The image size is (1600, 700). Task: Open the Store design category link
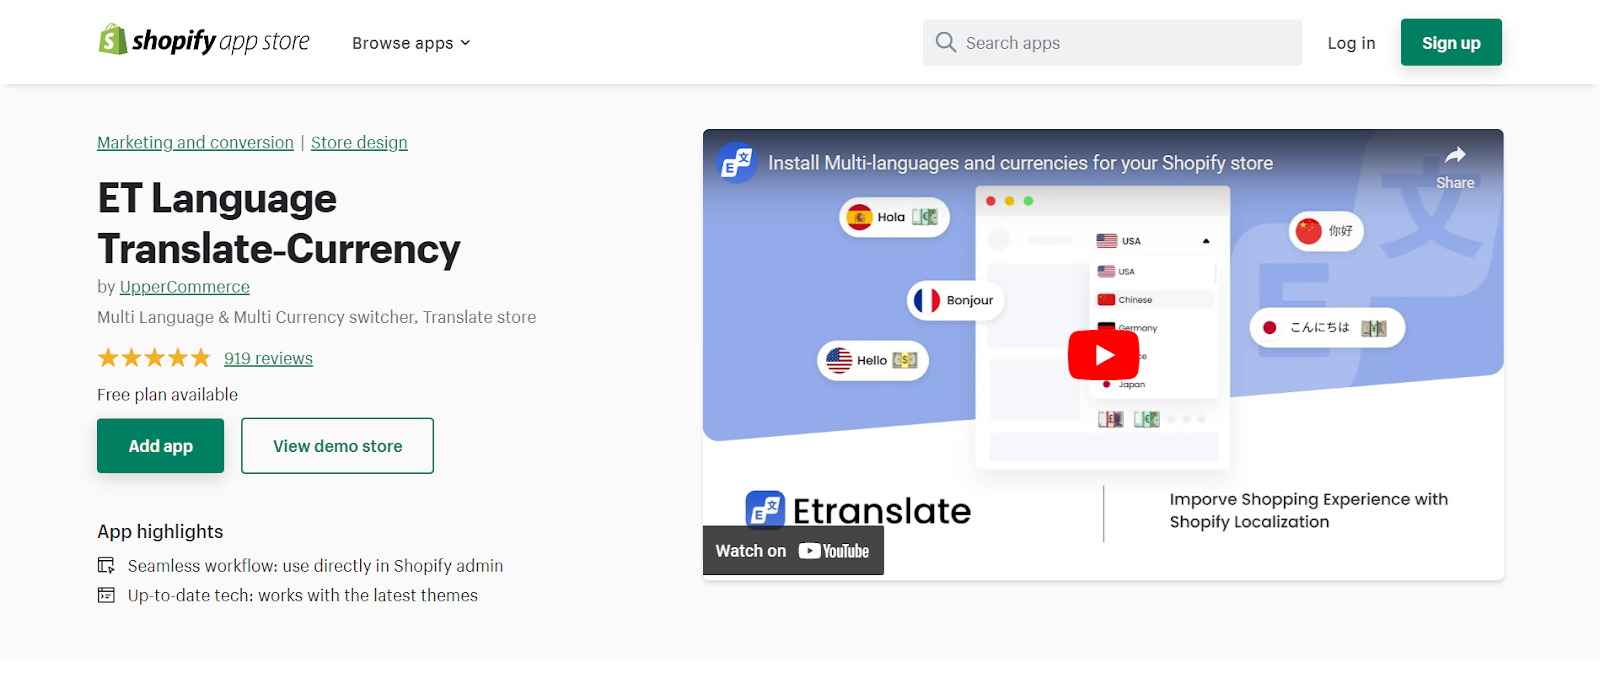pos(359,142)
